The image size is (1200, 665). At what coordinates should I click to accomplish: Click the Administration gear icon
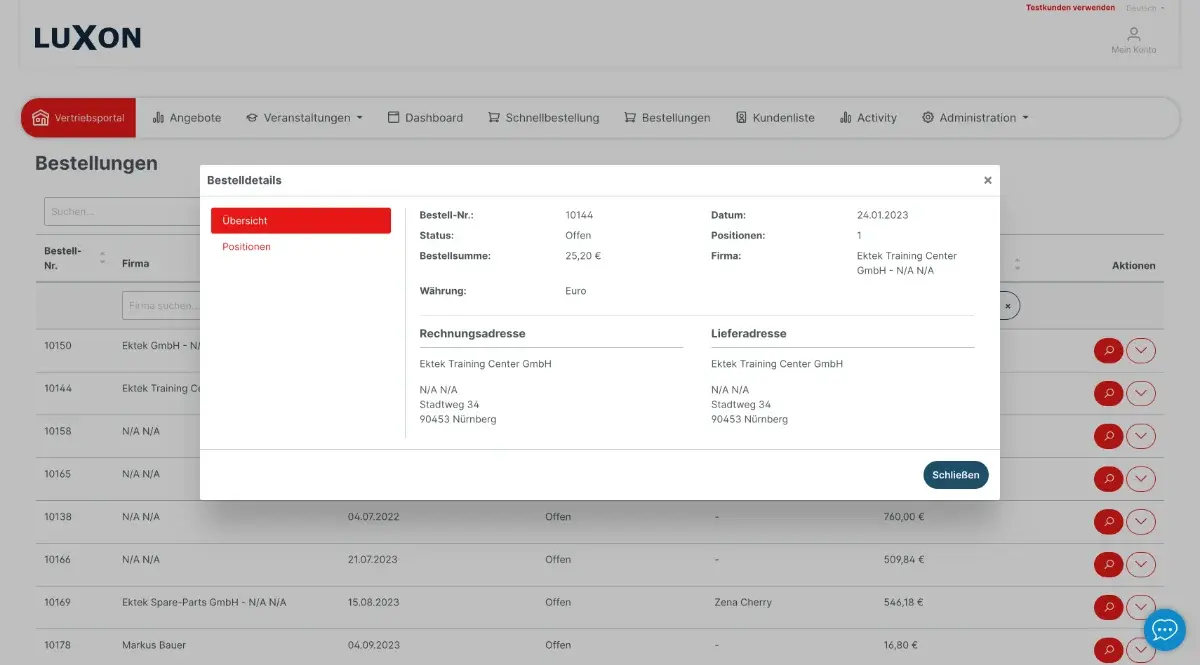(x=928, y=117)
